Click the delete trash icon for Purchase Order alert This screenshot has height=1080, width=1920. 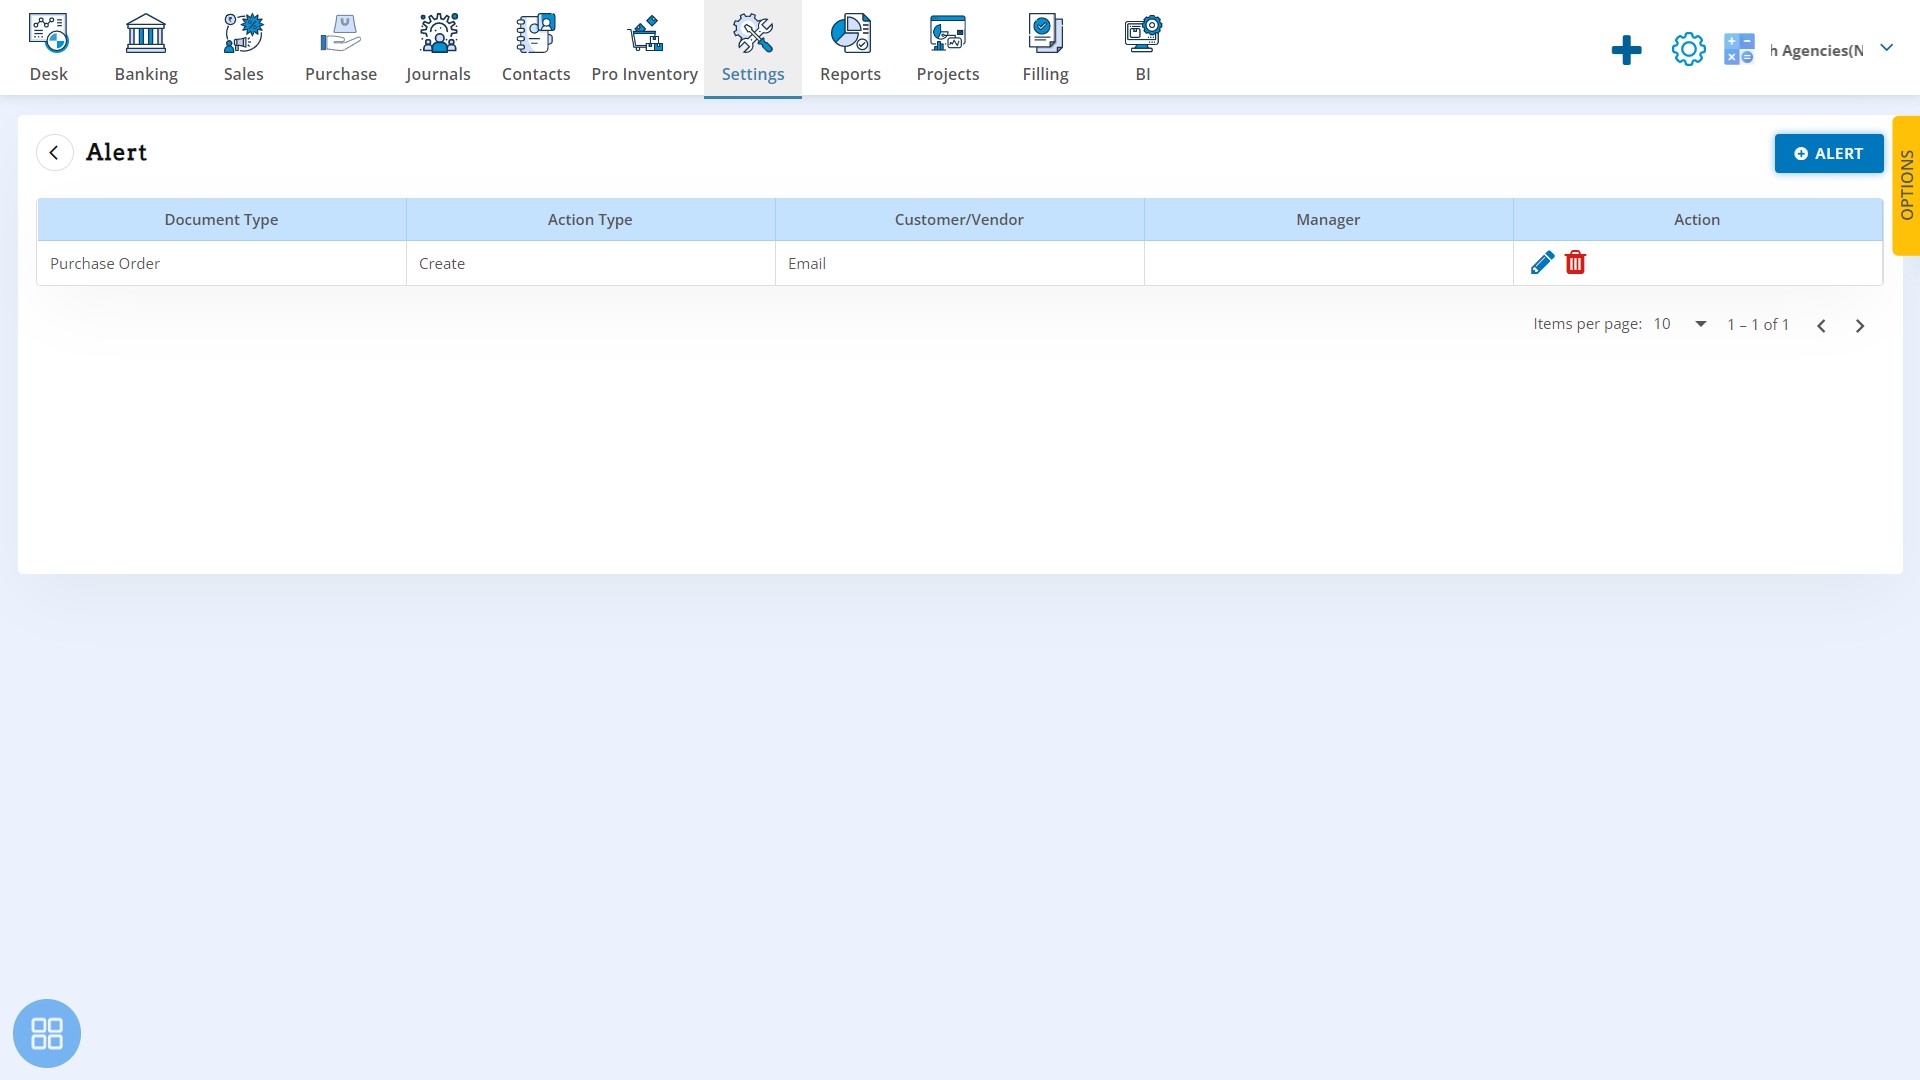point(1576,262)
